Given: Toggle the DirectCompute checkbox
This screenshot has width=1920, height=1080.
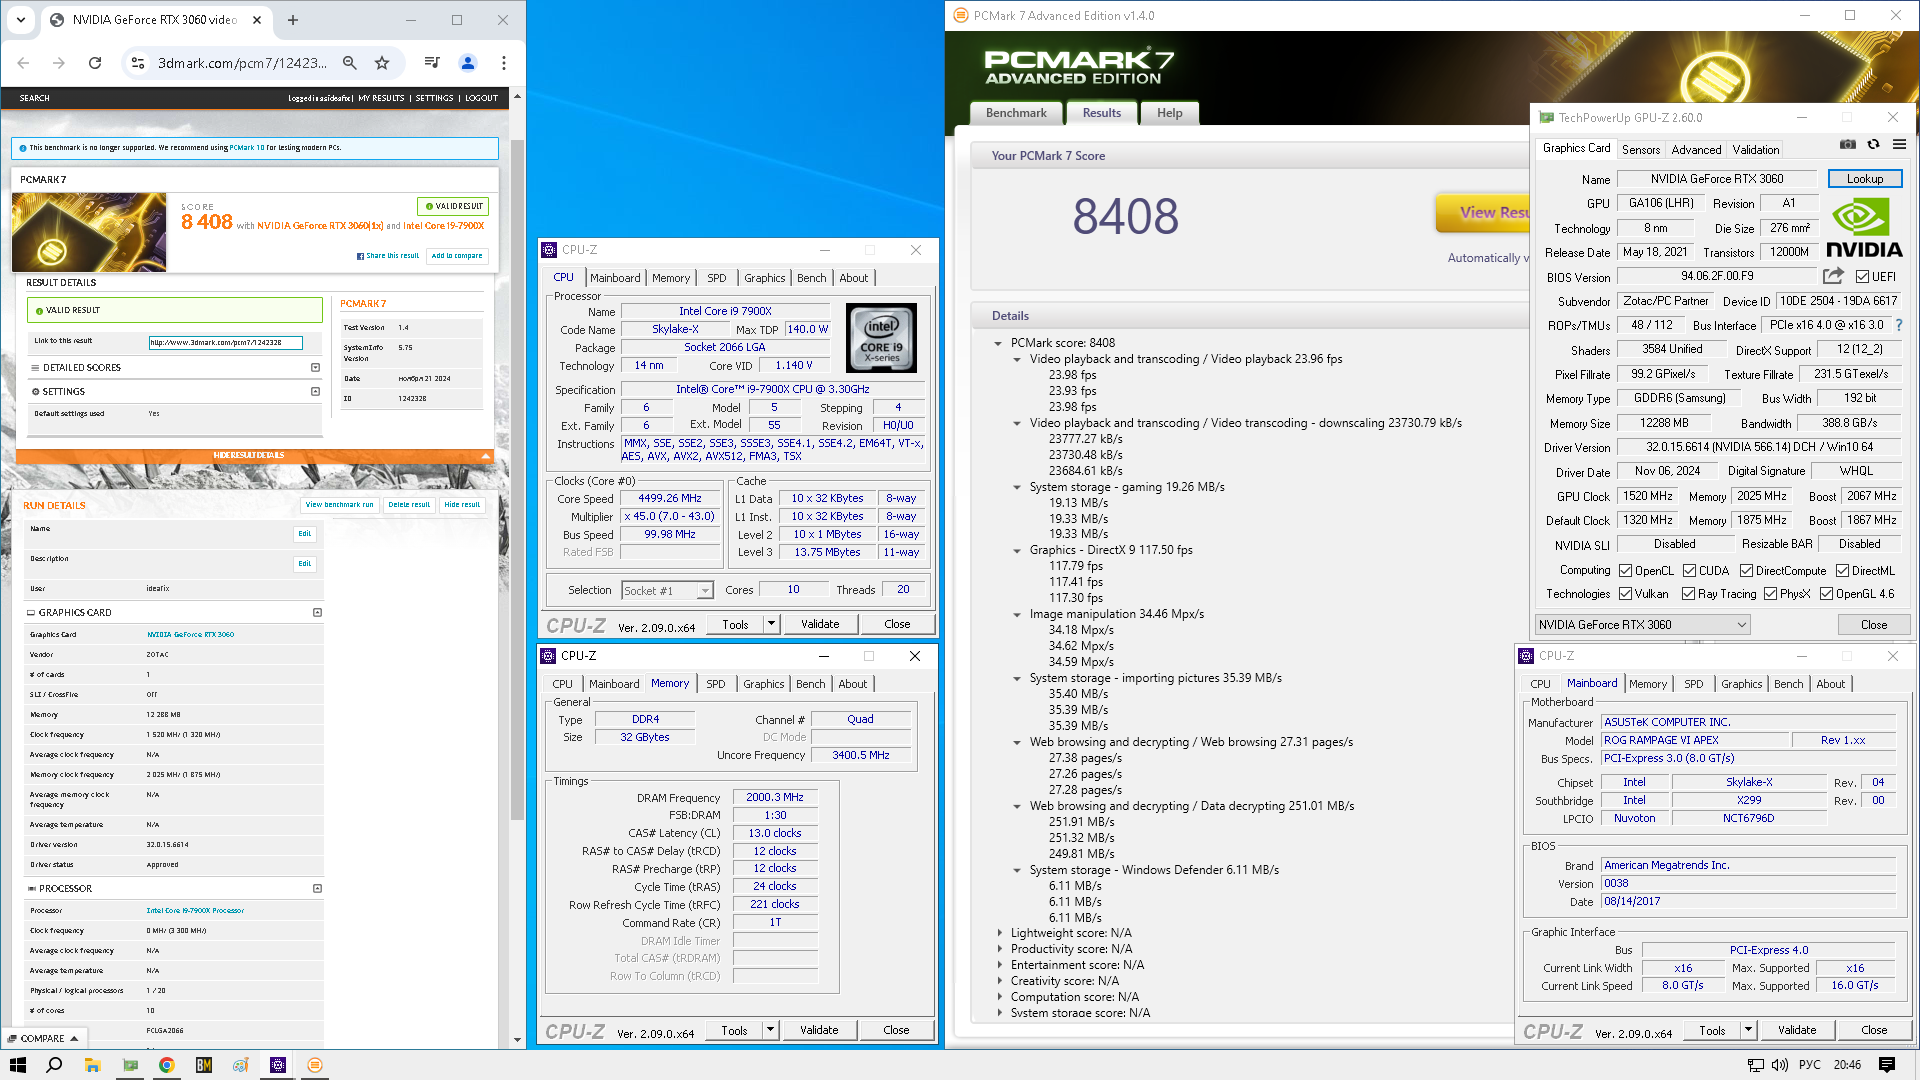Looking at the screenshot, I should coord(1746,571).
